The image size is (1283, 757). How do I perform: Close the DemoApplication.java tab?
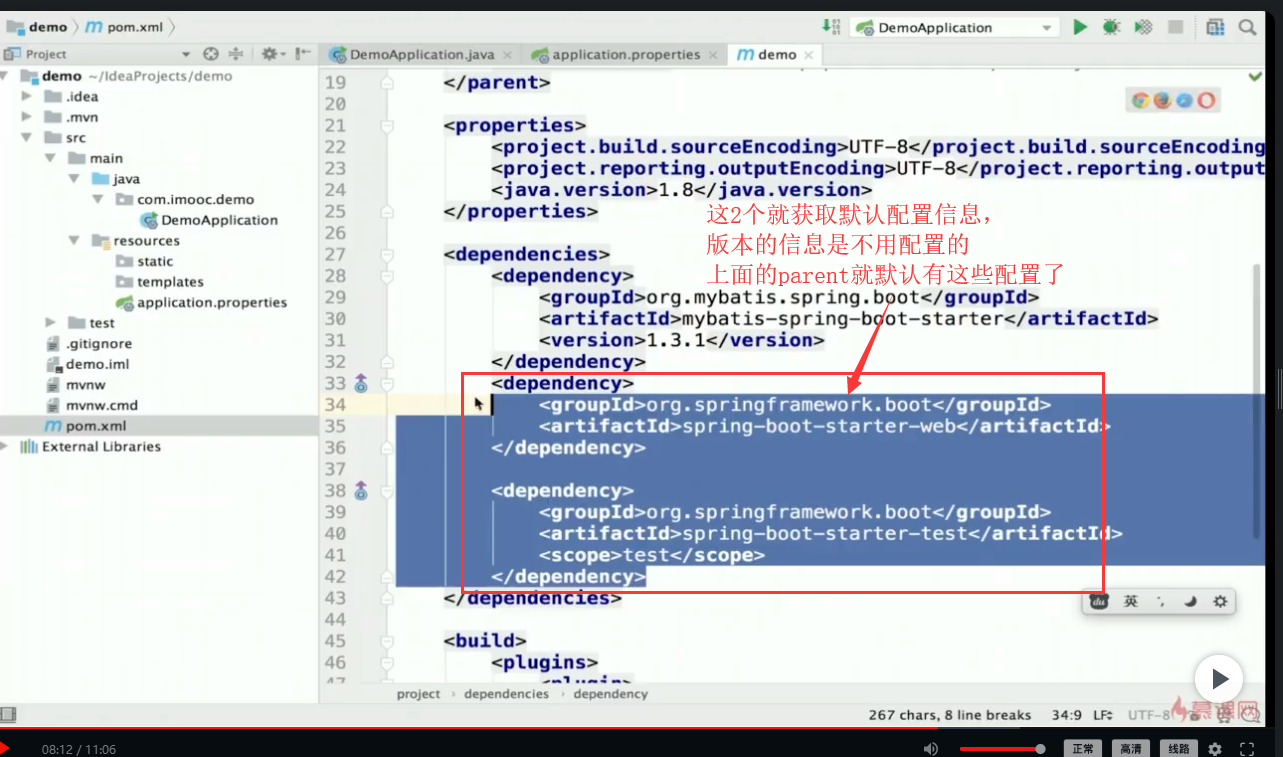pyautogui.click(x=506, y=55)
